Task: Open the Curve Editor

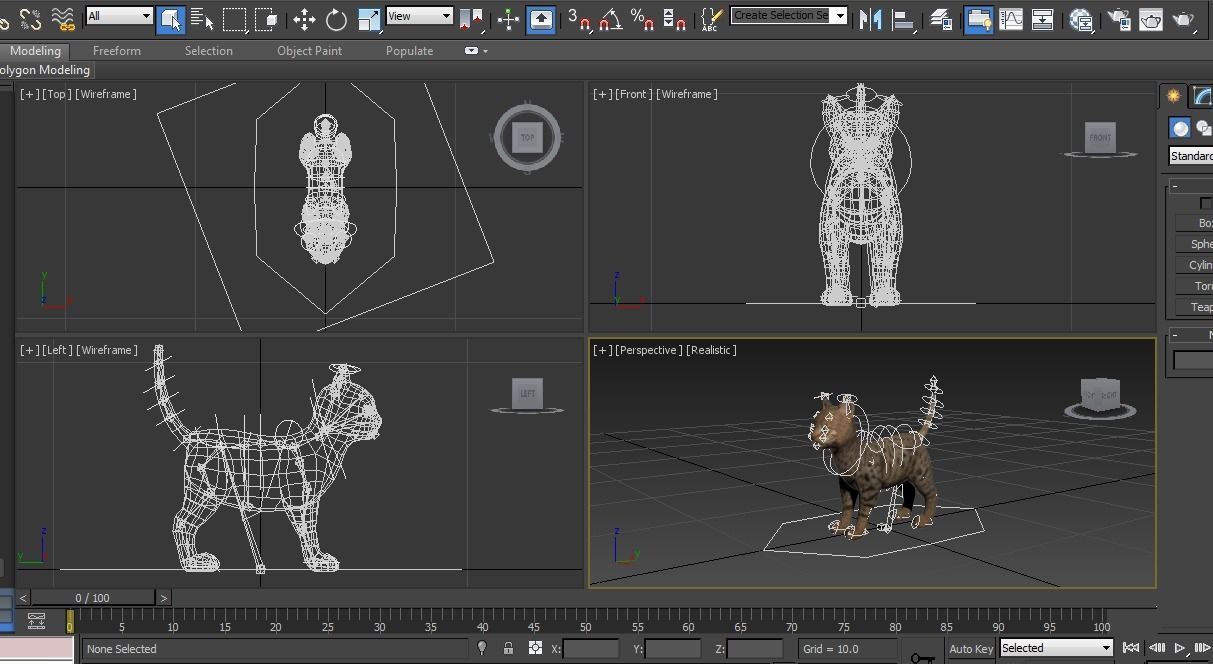Action: coord(1011,18)
